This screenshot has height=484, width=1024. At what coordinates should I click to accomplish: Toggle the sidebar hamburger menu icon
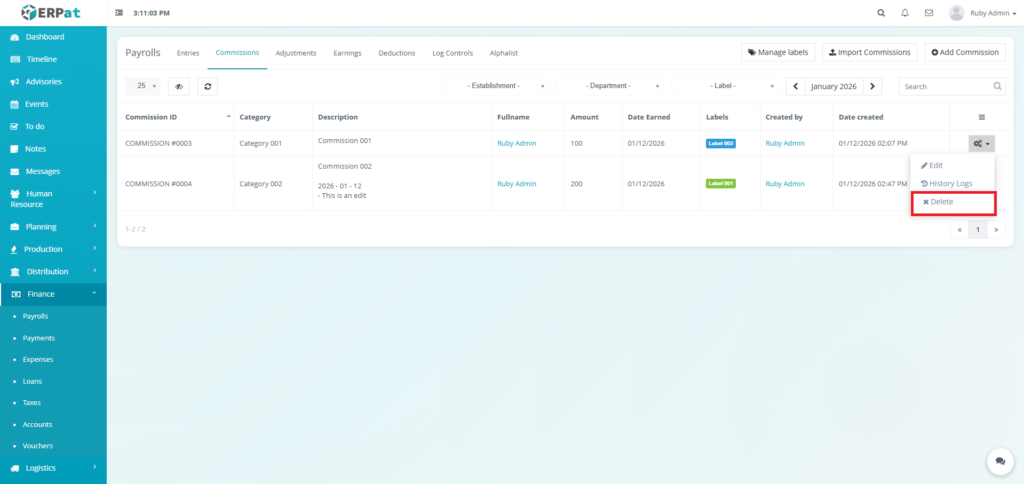(120, 13)
